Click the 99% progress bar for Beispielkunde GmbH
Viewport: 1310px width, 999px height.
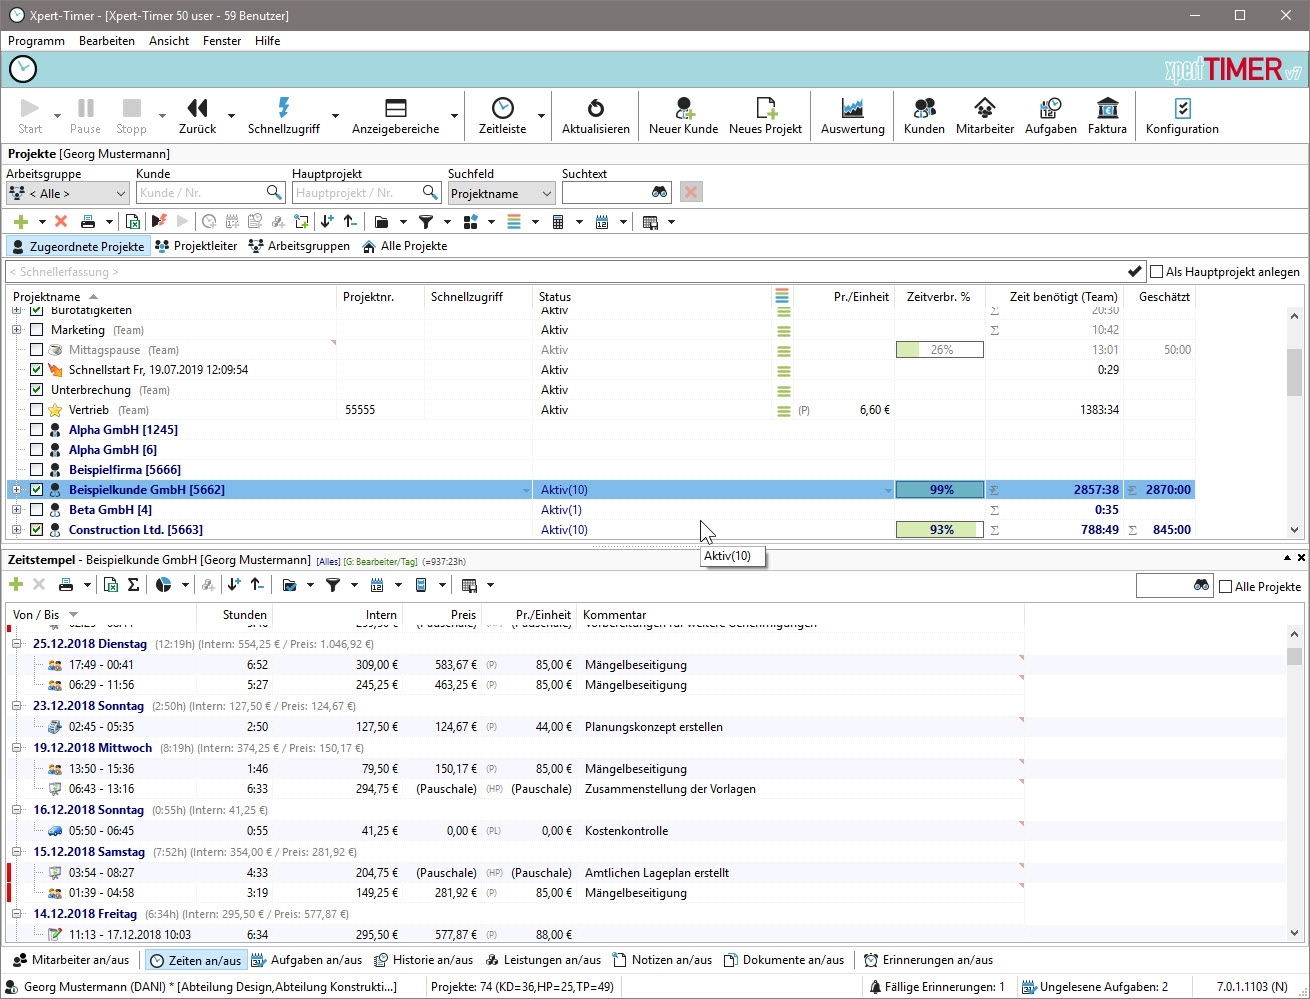pyautogui.click(x=940, y=490)
